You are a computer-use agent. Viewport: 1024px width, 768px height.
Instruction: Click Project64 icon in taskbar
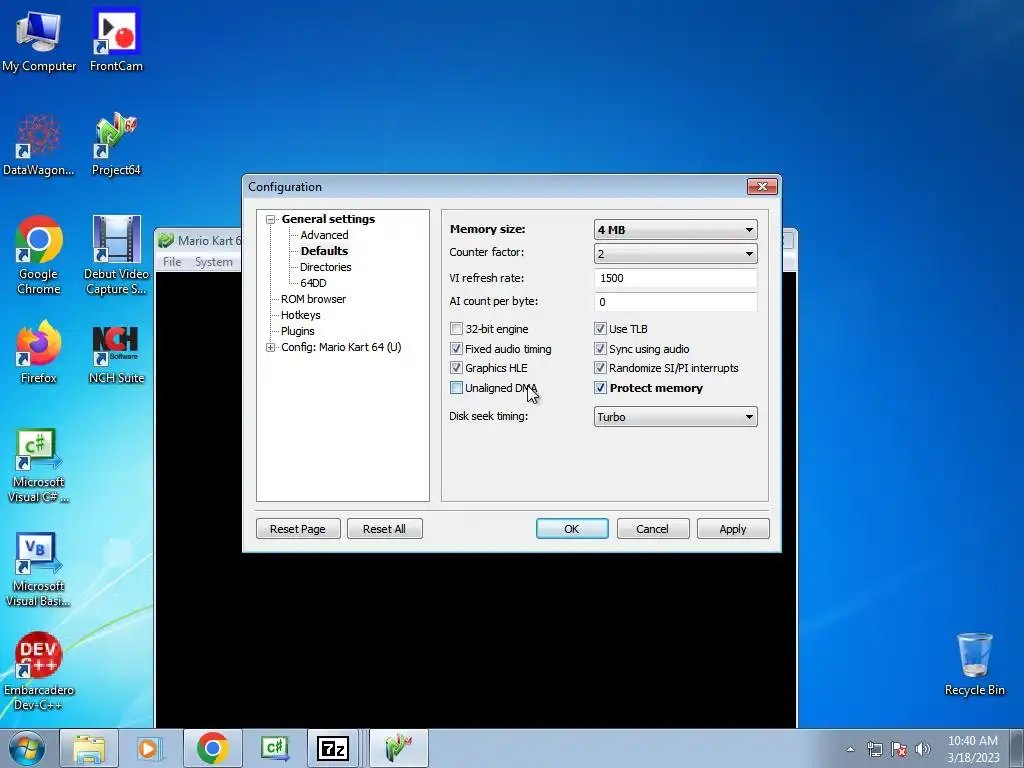(399, 748)
